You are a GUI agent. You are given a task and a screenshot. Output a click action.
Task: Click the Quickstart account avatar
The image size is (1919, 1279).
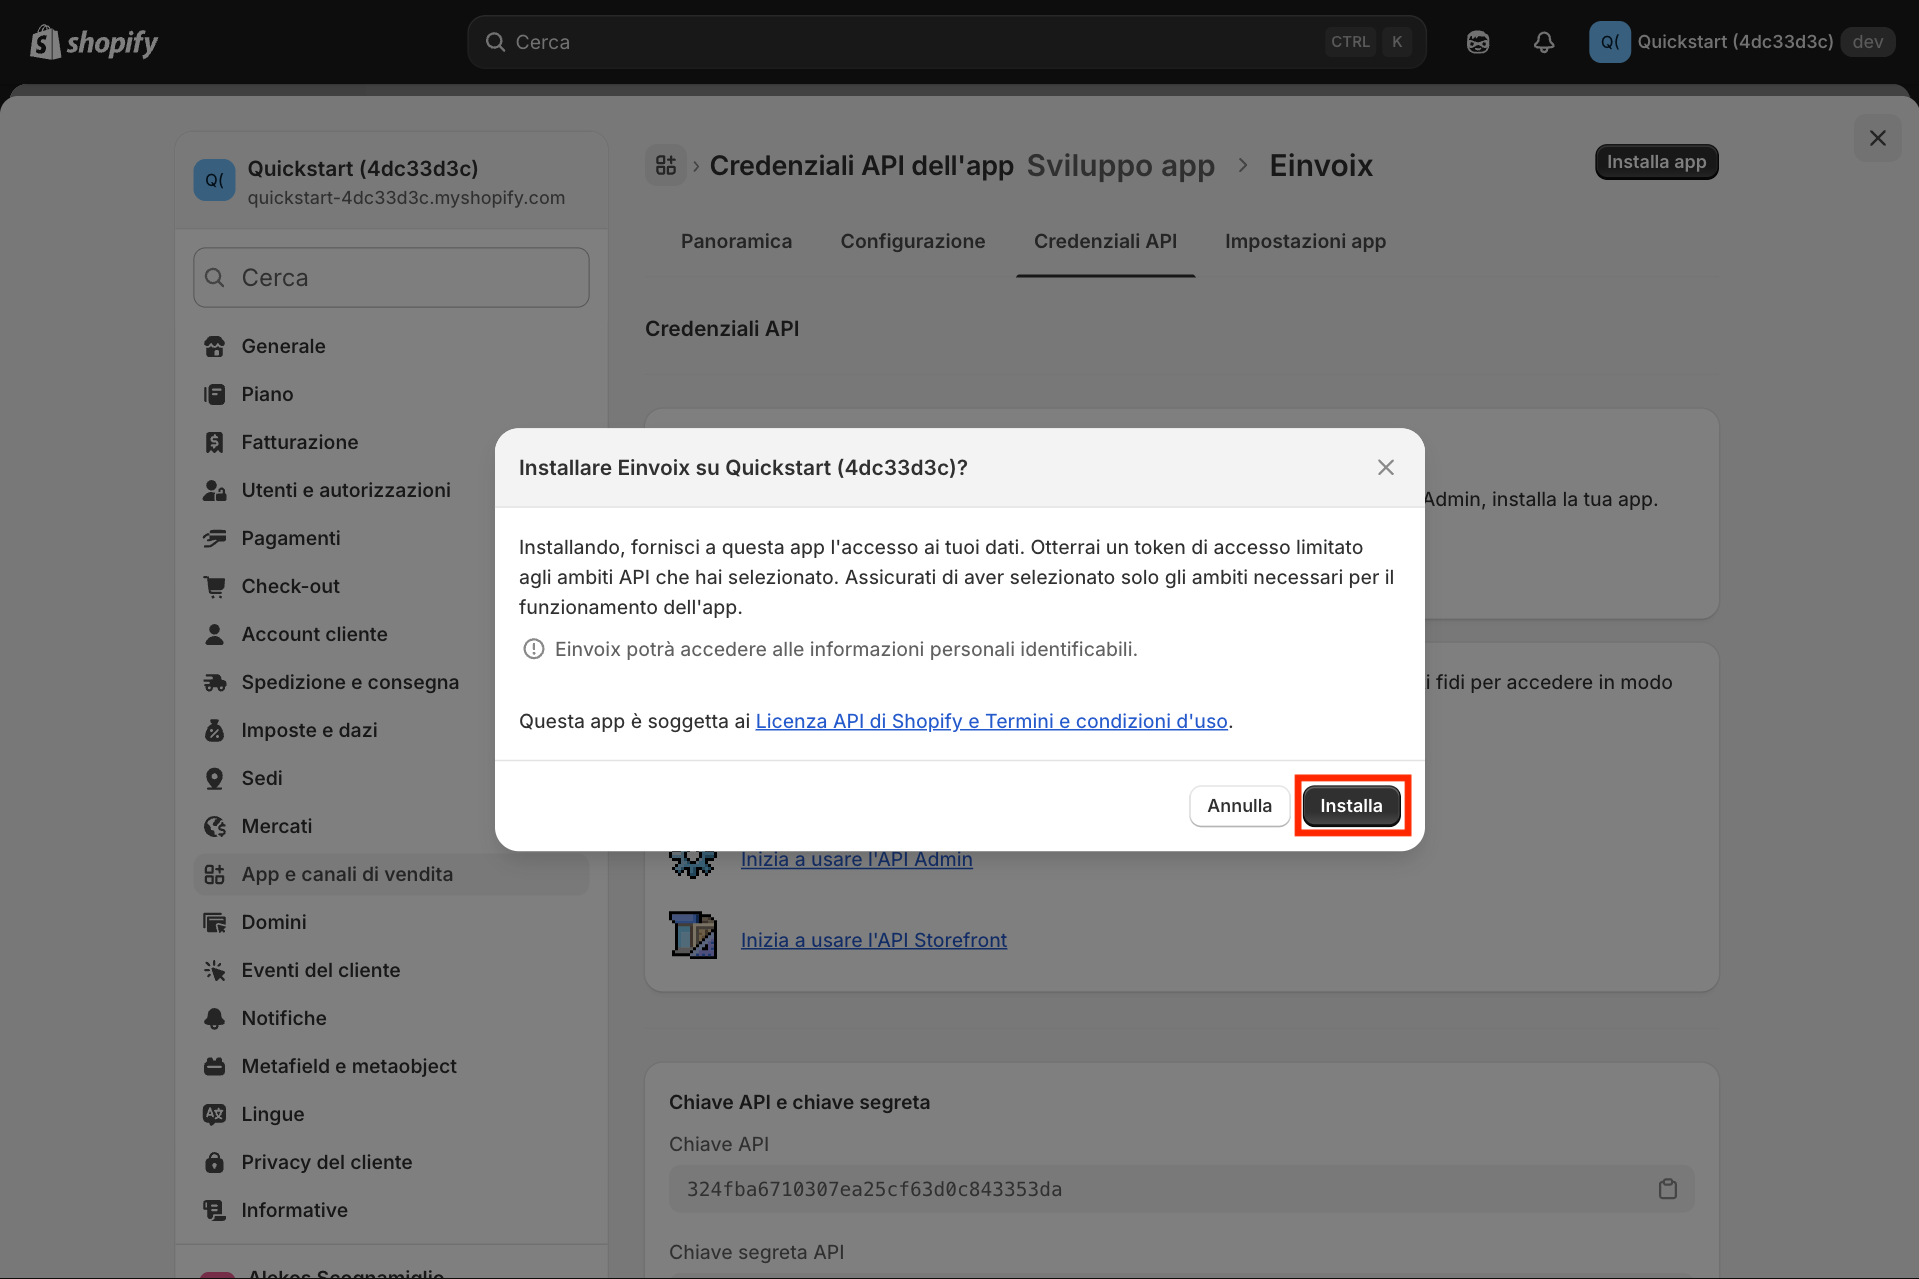tap(1608, 42)
